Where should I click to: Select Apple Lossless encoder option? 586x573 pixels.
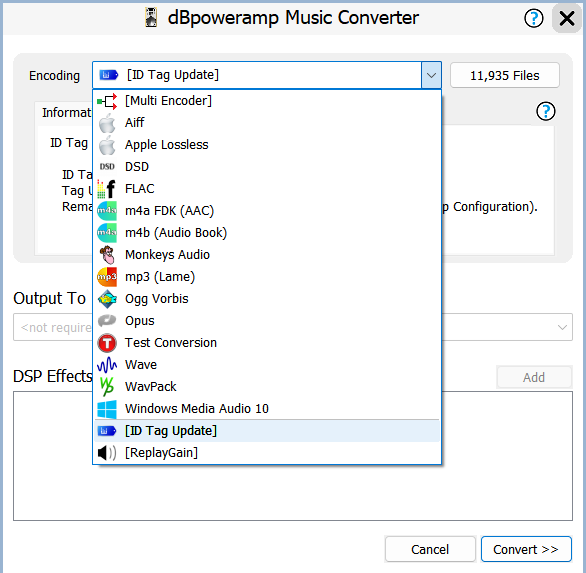point(267,145)
